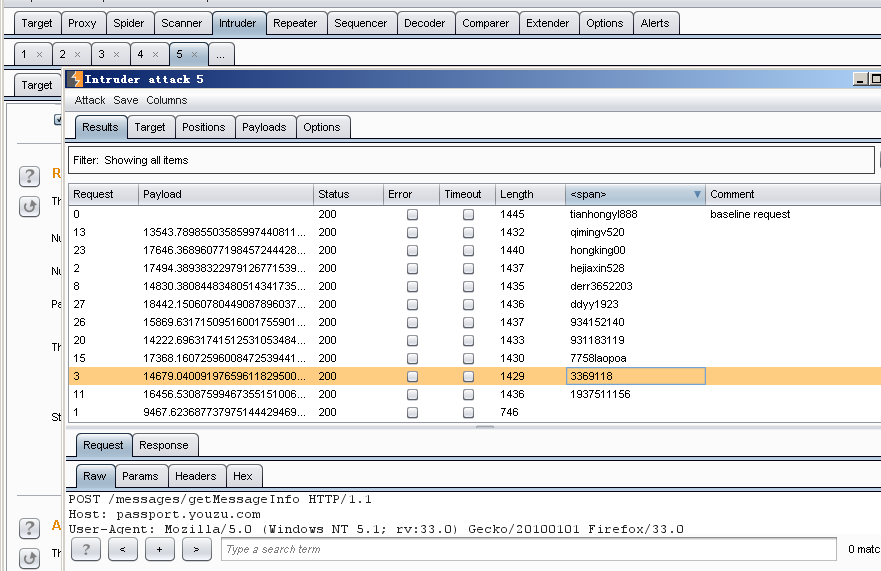The image size is (881, 571).
Task: Close Intruder tab number 1
Action: [39, 55]
